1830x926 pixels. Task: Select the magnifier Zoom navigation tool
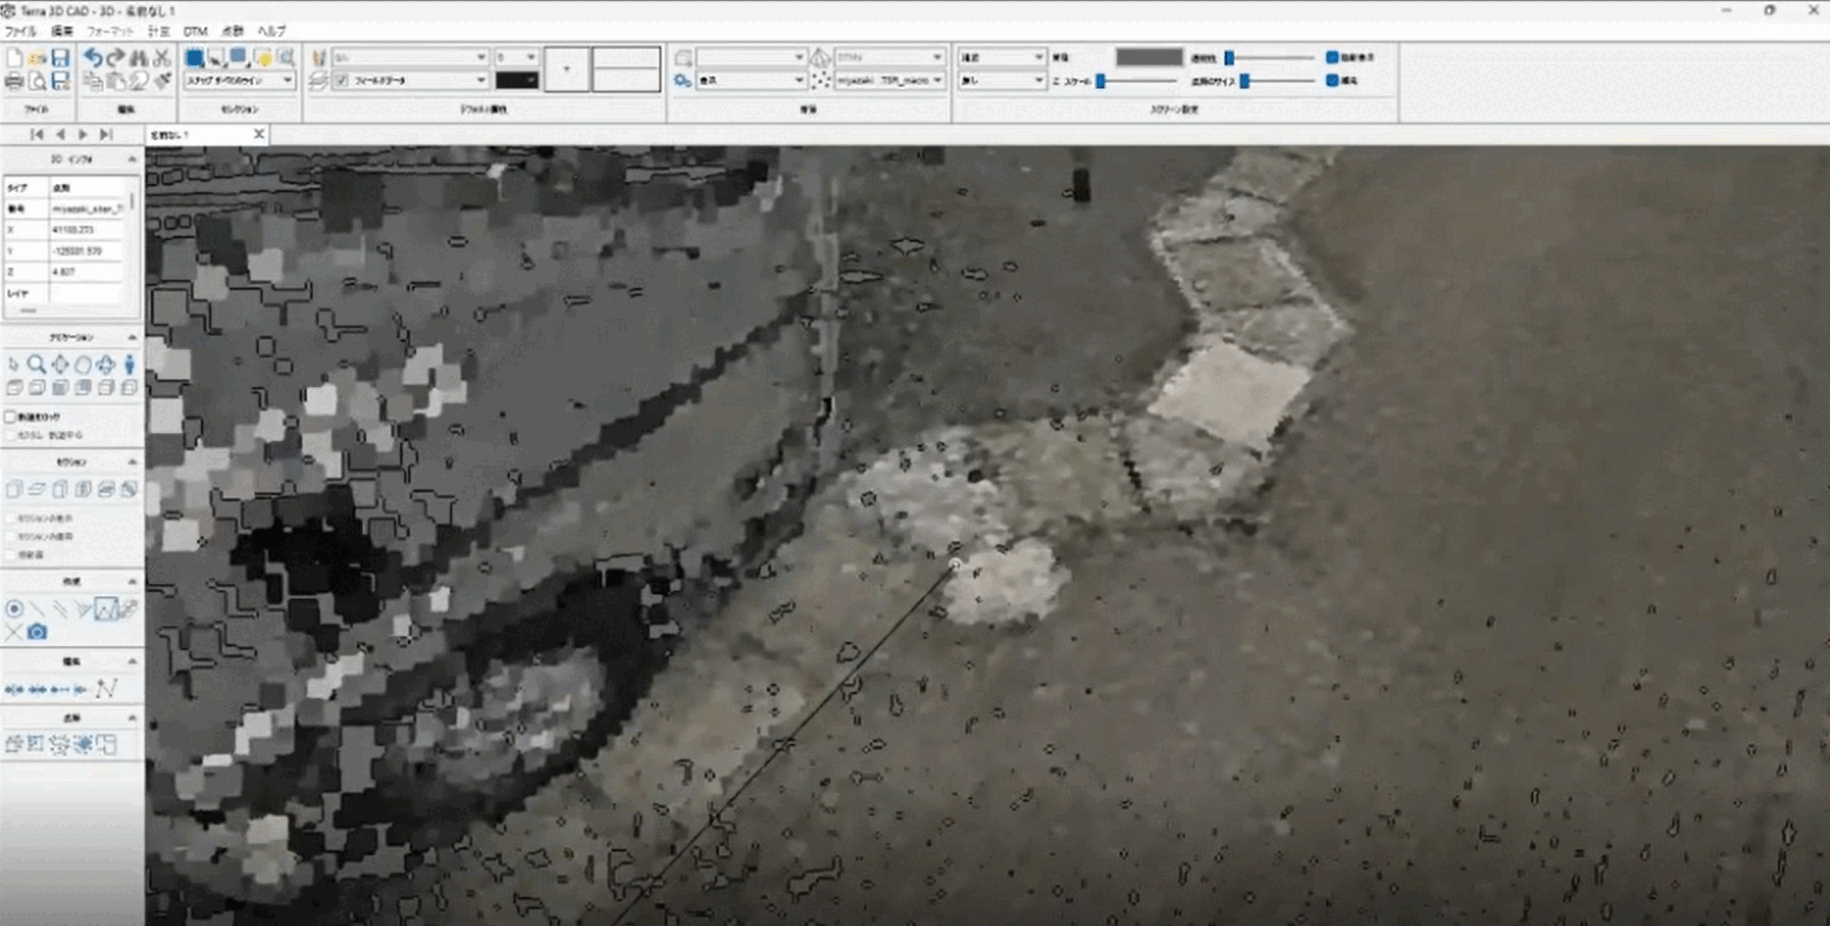tap(37, 365)
